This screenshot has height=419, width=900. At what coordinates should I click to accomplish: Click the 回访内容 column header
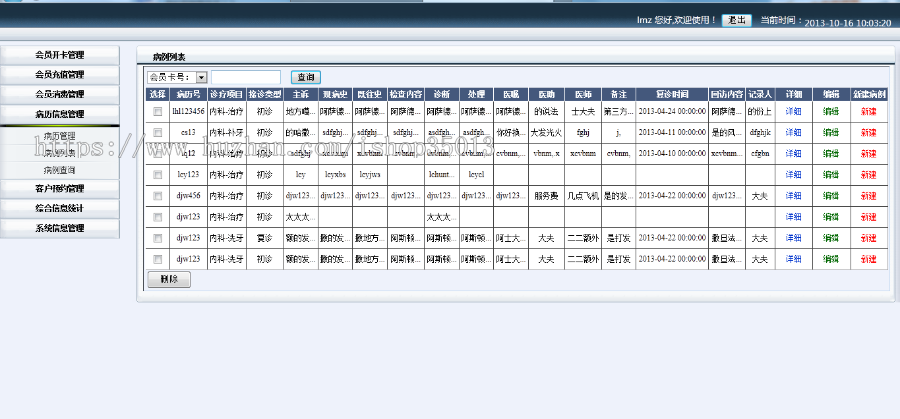[x=727, y=94]
